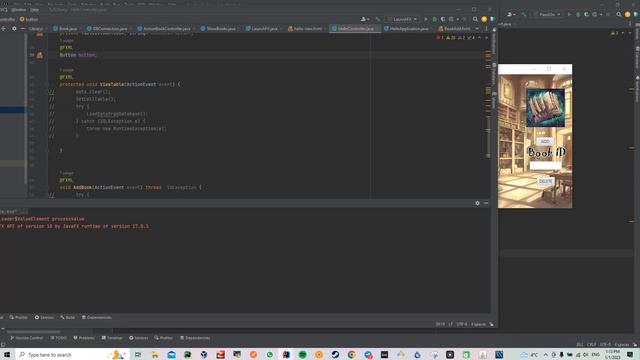Run with the green play icon in second IDE window
Image resolution: width=640 pixels, height=360 pixels.
[569, 14]
